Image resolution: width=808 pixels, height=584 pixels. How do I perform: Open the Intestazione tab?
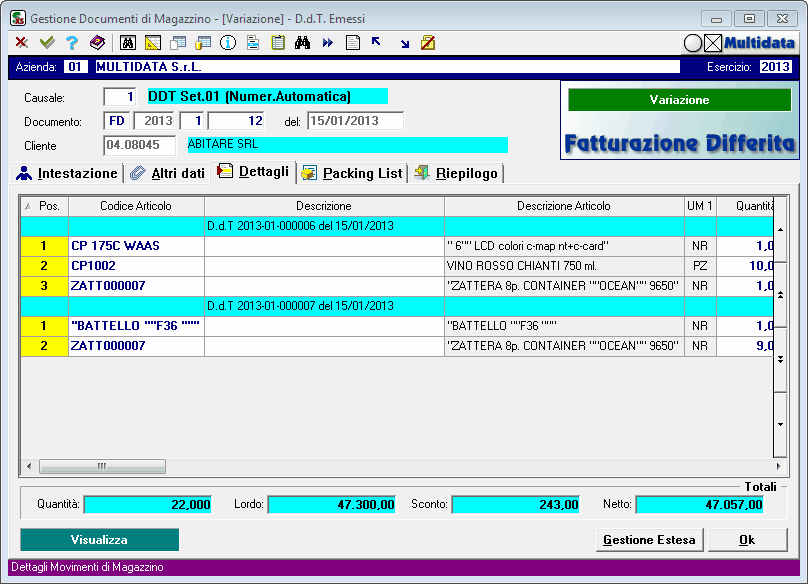[67, 173]
